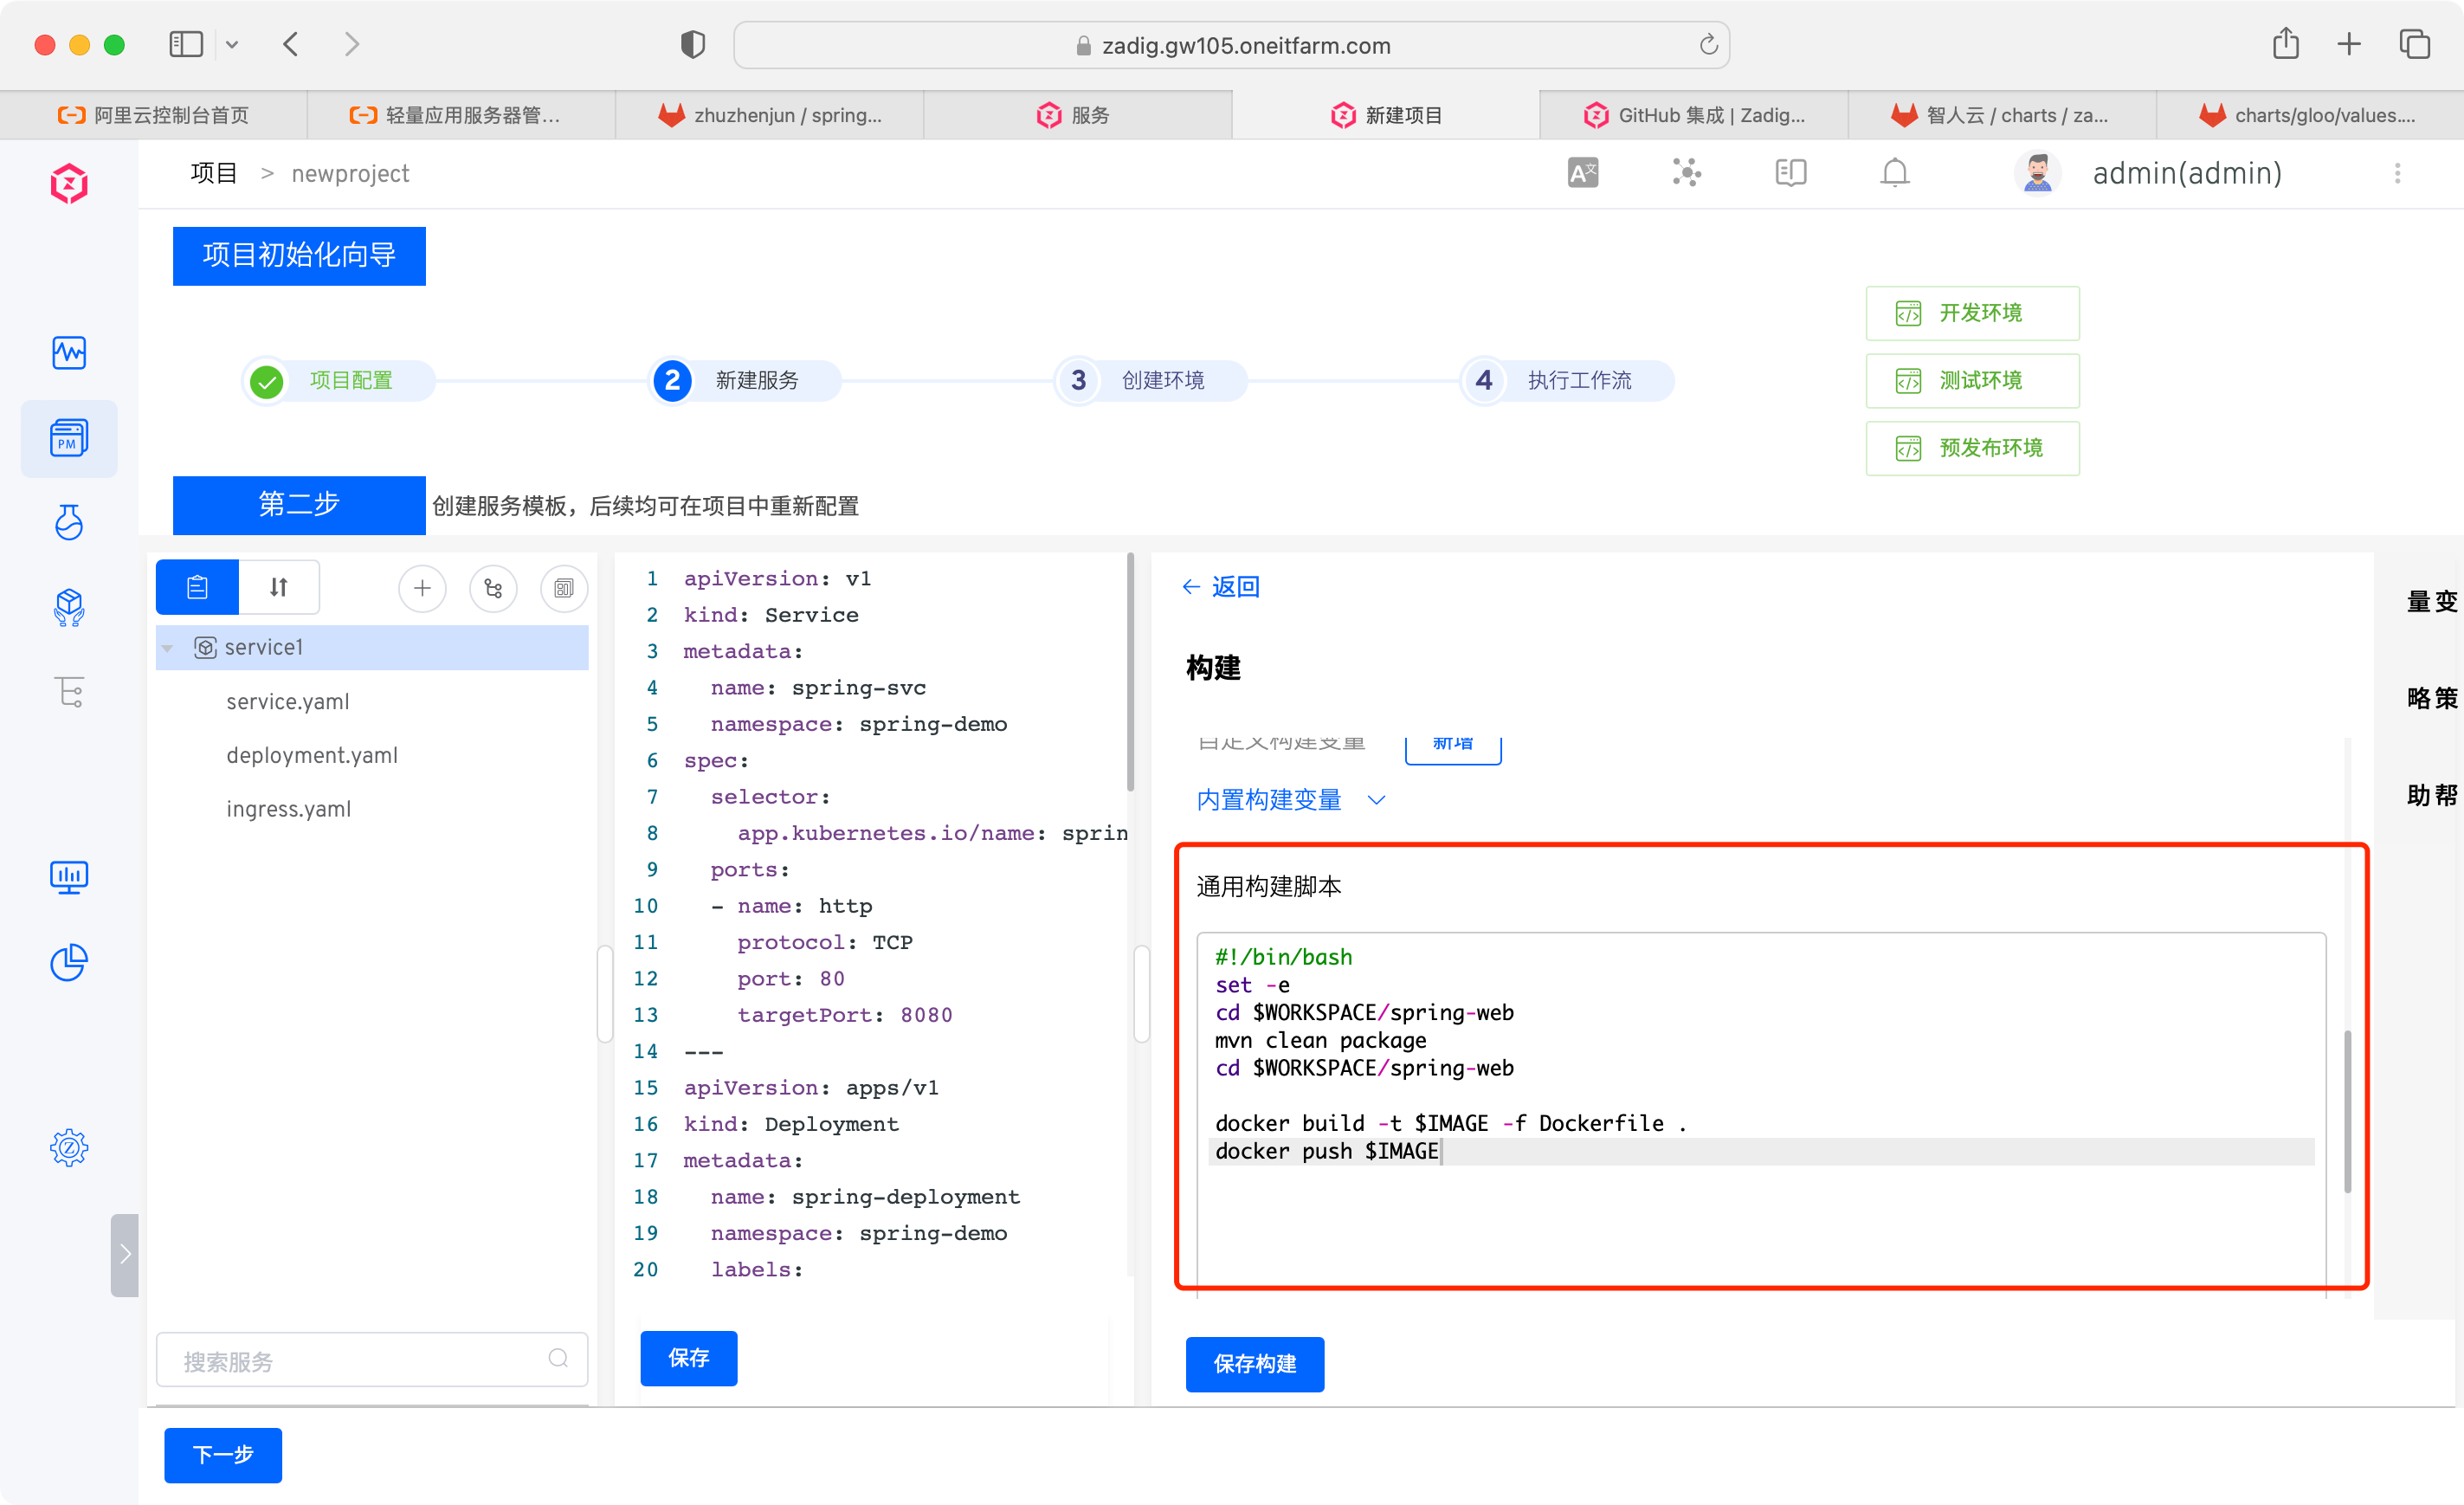
Task: Click the repository sync branch icon
Action: pos(493,588)
